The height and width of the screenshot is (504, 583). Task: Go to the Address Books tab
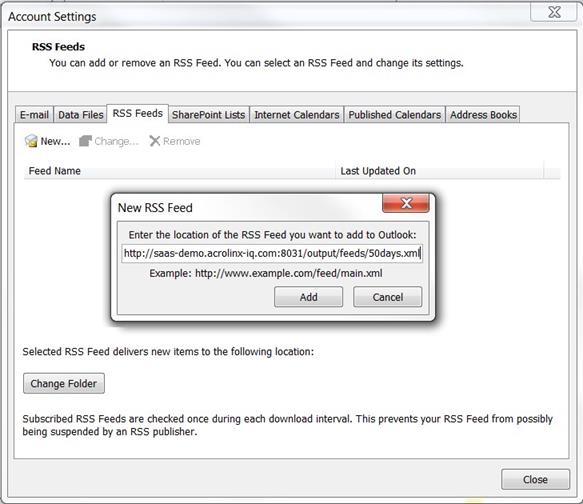[483, 114]
